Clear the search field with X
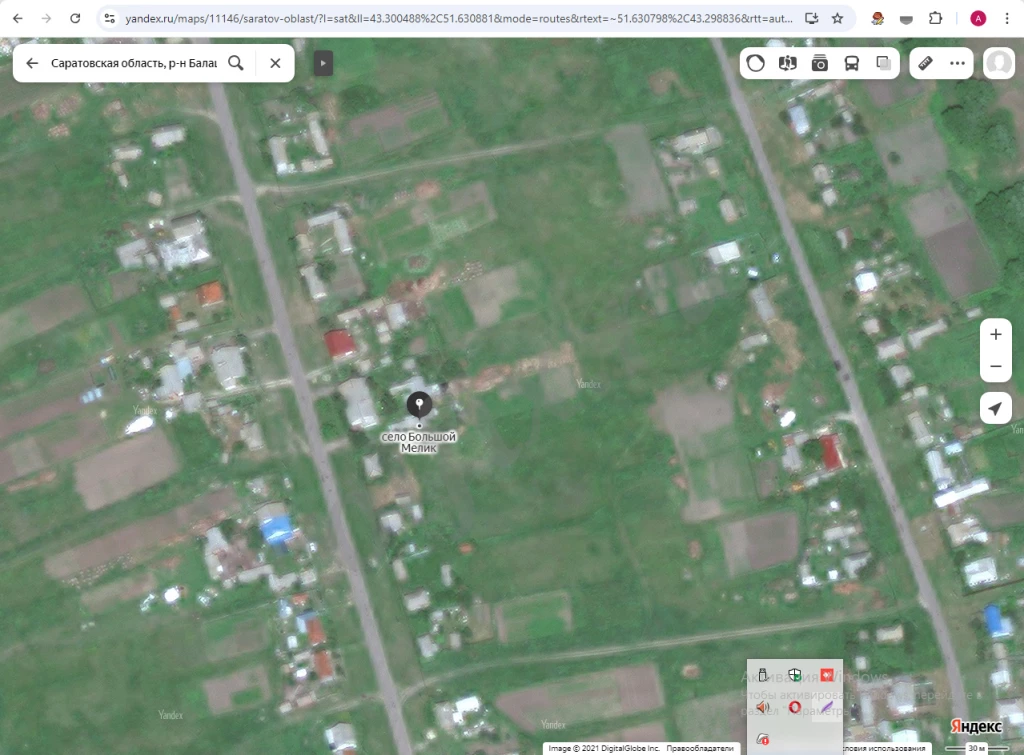Image resolution: width=1024 pixels, height=755 pixels. (275, 63)
